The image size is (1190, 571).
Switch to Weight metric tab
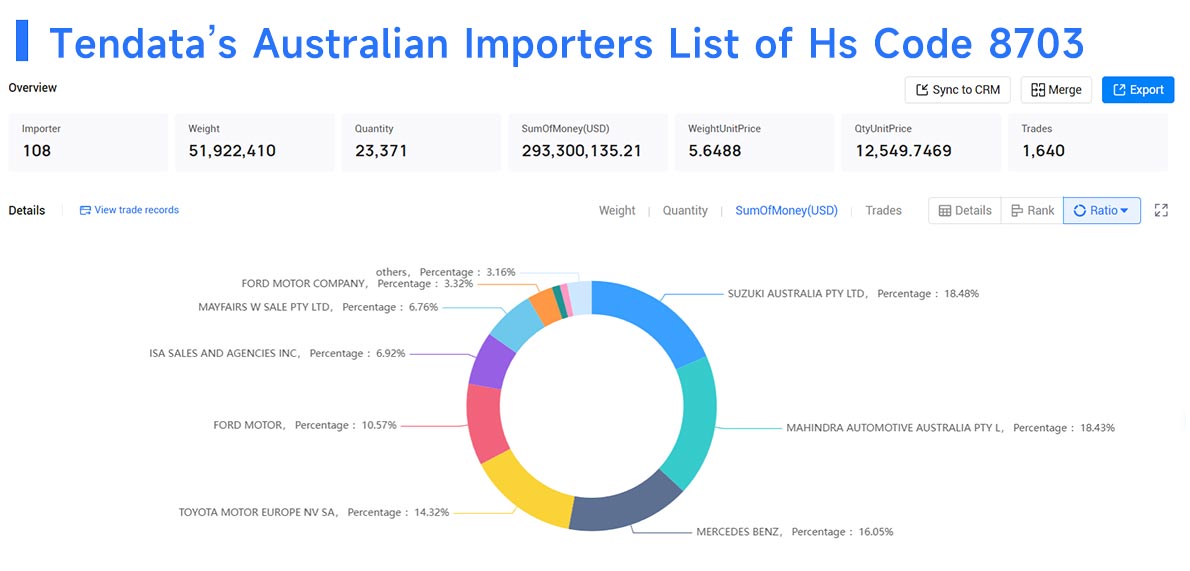coord(617,210)
